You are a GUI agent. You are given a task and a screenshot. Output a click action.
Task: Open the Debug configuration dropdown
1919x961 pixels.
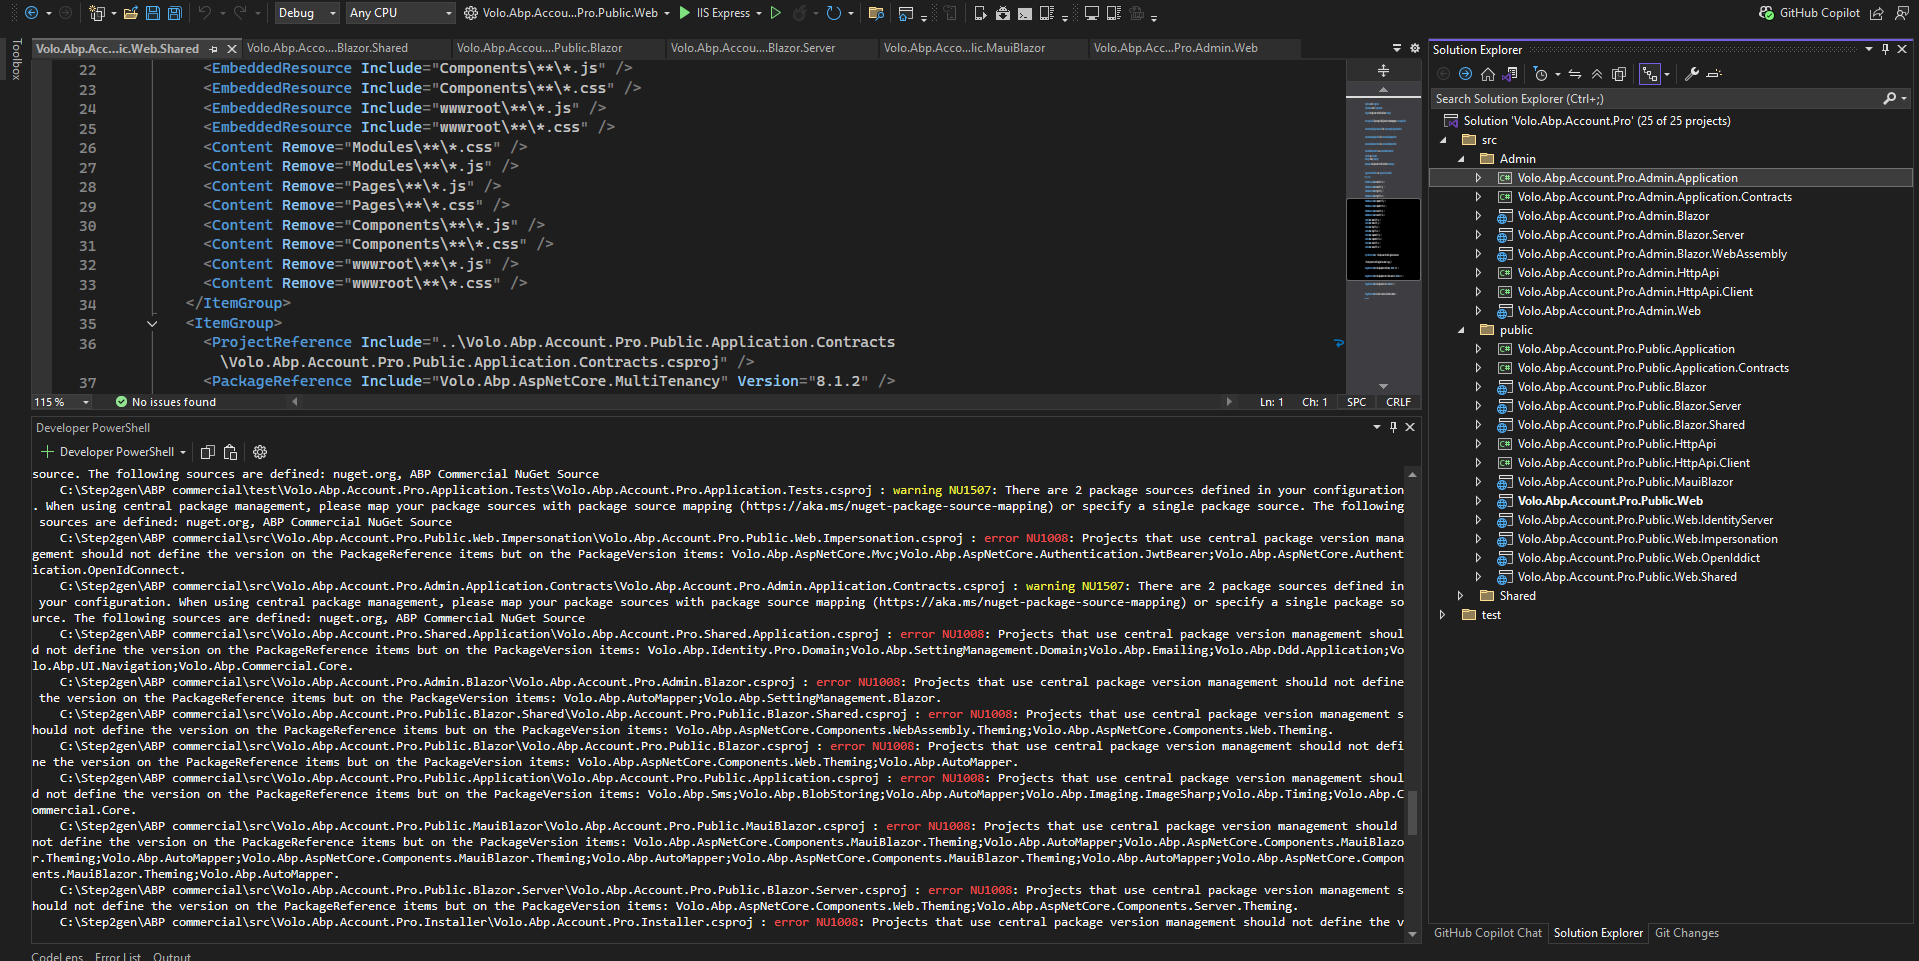pos(306,13)
